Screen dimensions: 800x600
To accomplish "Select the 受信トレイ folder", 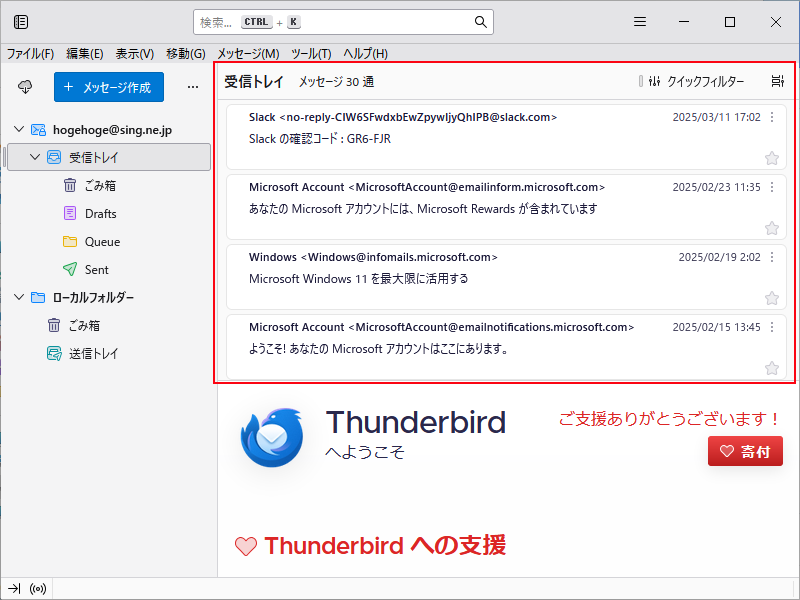I will pyautogui.click(x=108, y=157).
